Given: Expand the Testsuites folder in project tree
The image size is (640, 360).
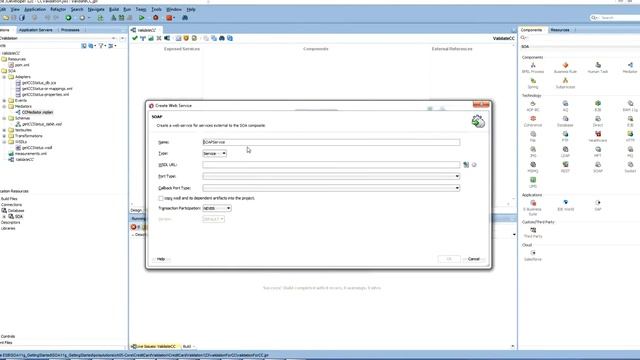Looking at the screenshot, I should [4, 130].
